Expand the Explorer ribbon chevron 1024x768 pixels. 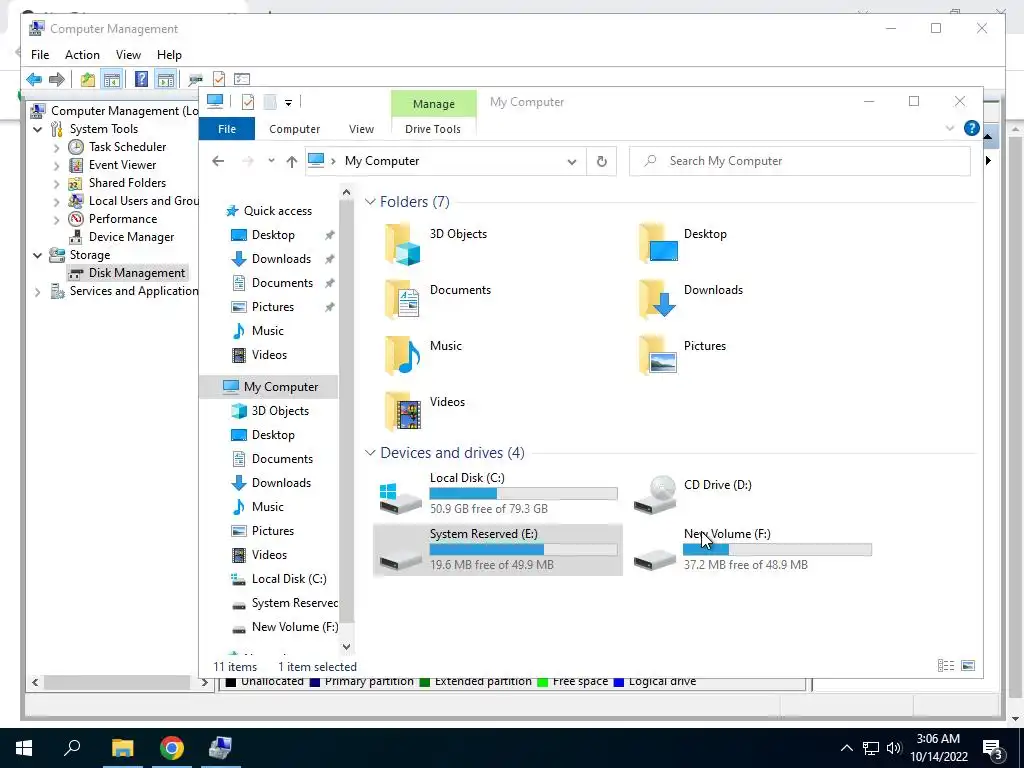pyautogui.click(x=950, y=128)
